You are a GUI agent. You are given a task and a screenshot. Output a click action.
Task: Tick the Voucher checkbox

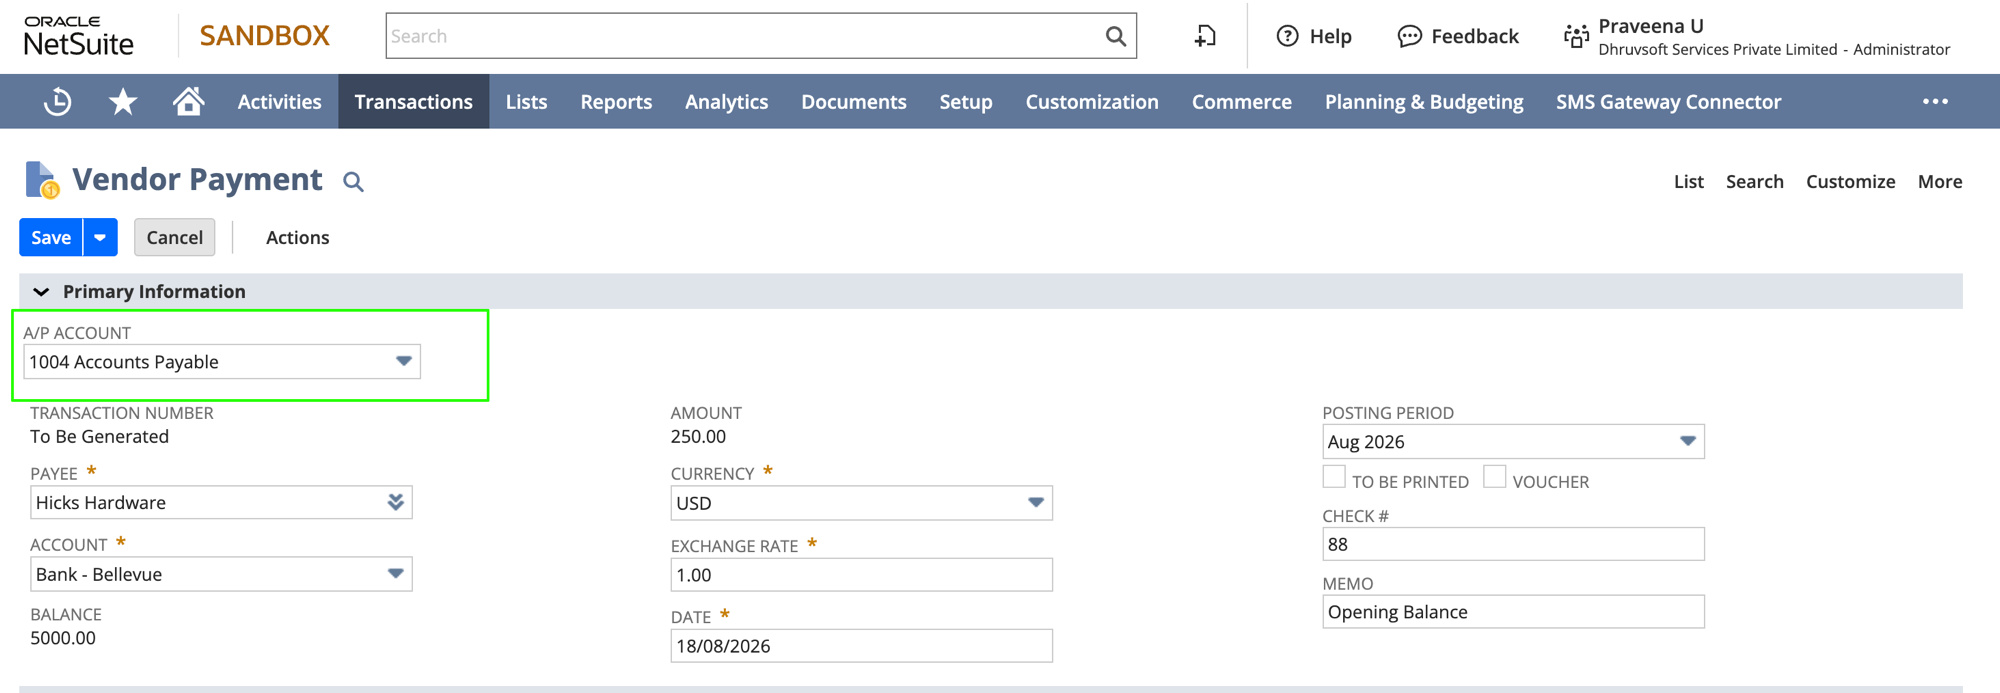(x=1494, y=477)
